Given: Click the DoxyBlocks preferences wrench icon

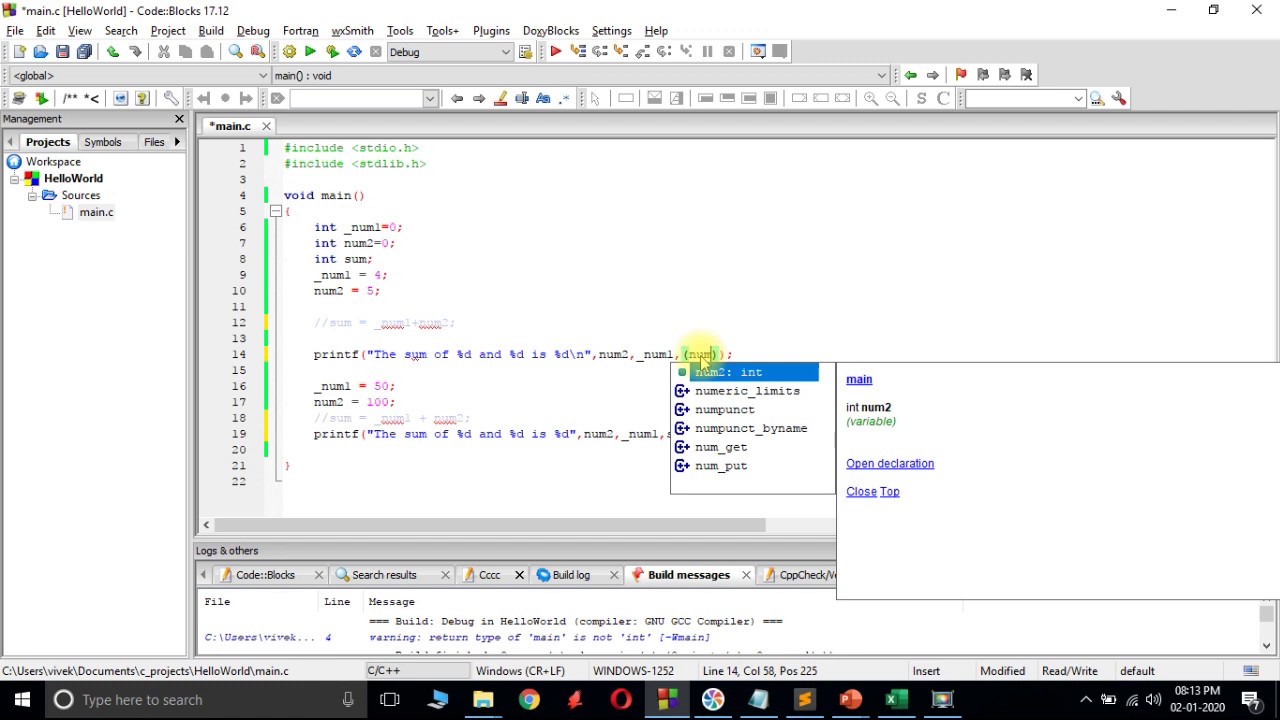Looking at the screenshot, I should point(171,98).
